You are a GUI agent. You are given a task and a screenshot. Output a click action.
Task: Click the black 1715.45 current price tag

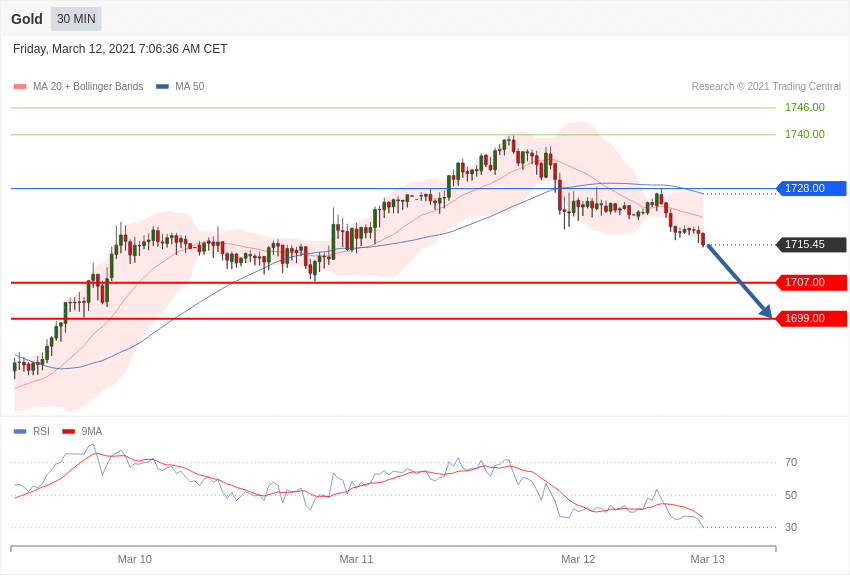812,244
